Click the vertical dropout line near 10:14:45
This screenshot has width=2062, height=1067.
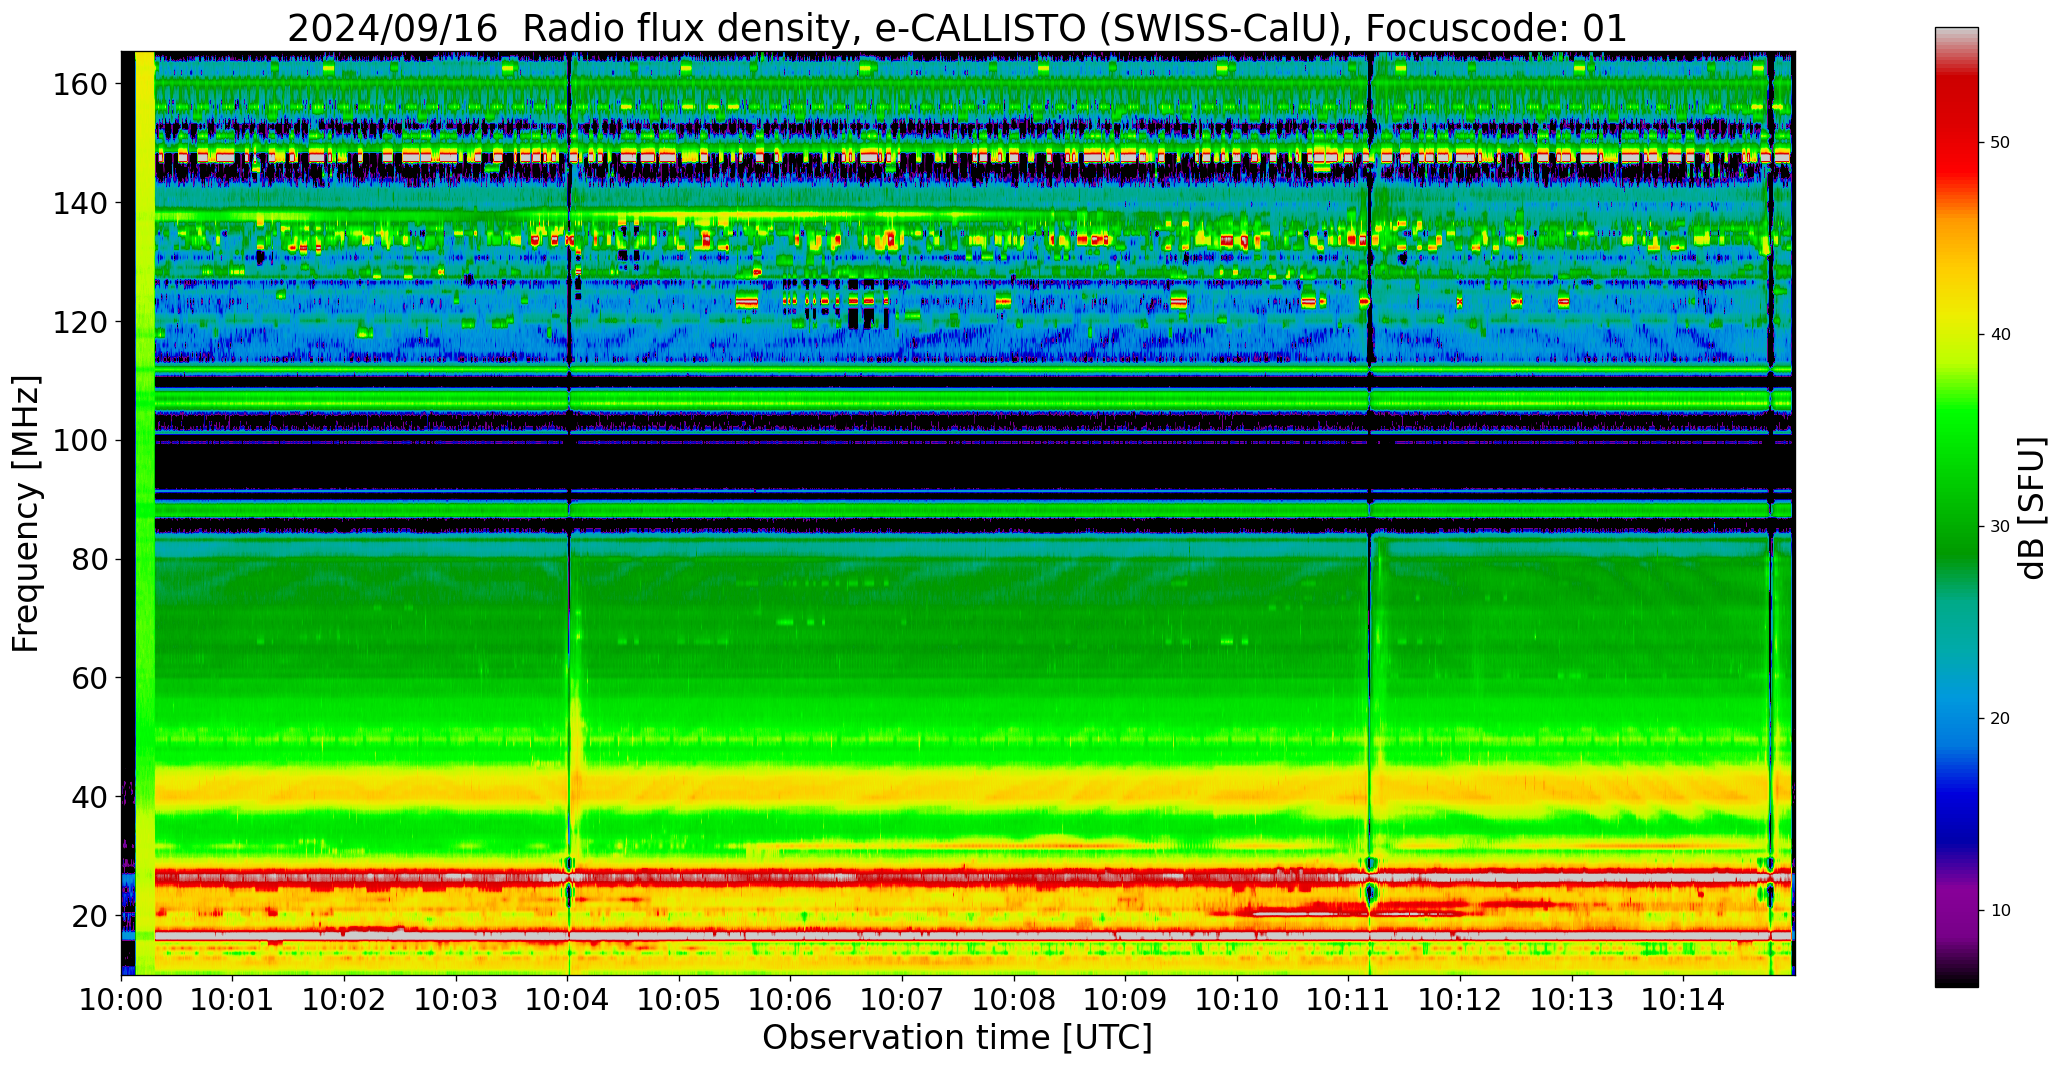tap(1770, 513)
